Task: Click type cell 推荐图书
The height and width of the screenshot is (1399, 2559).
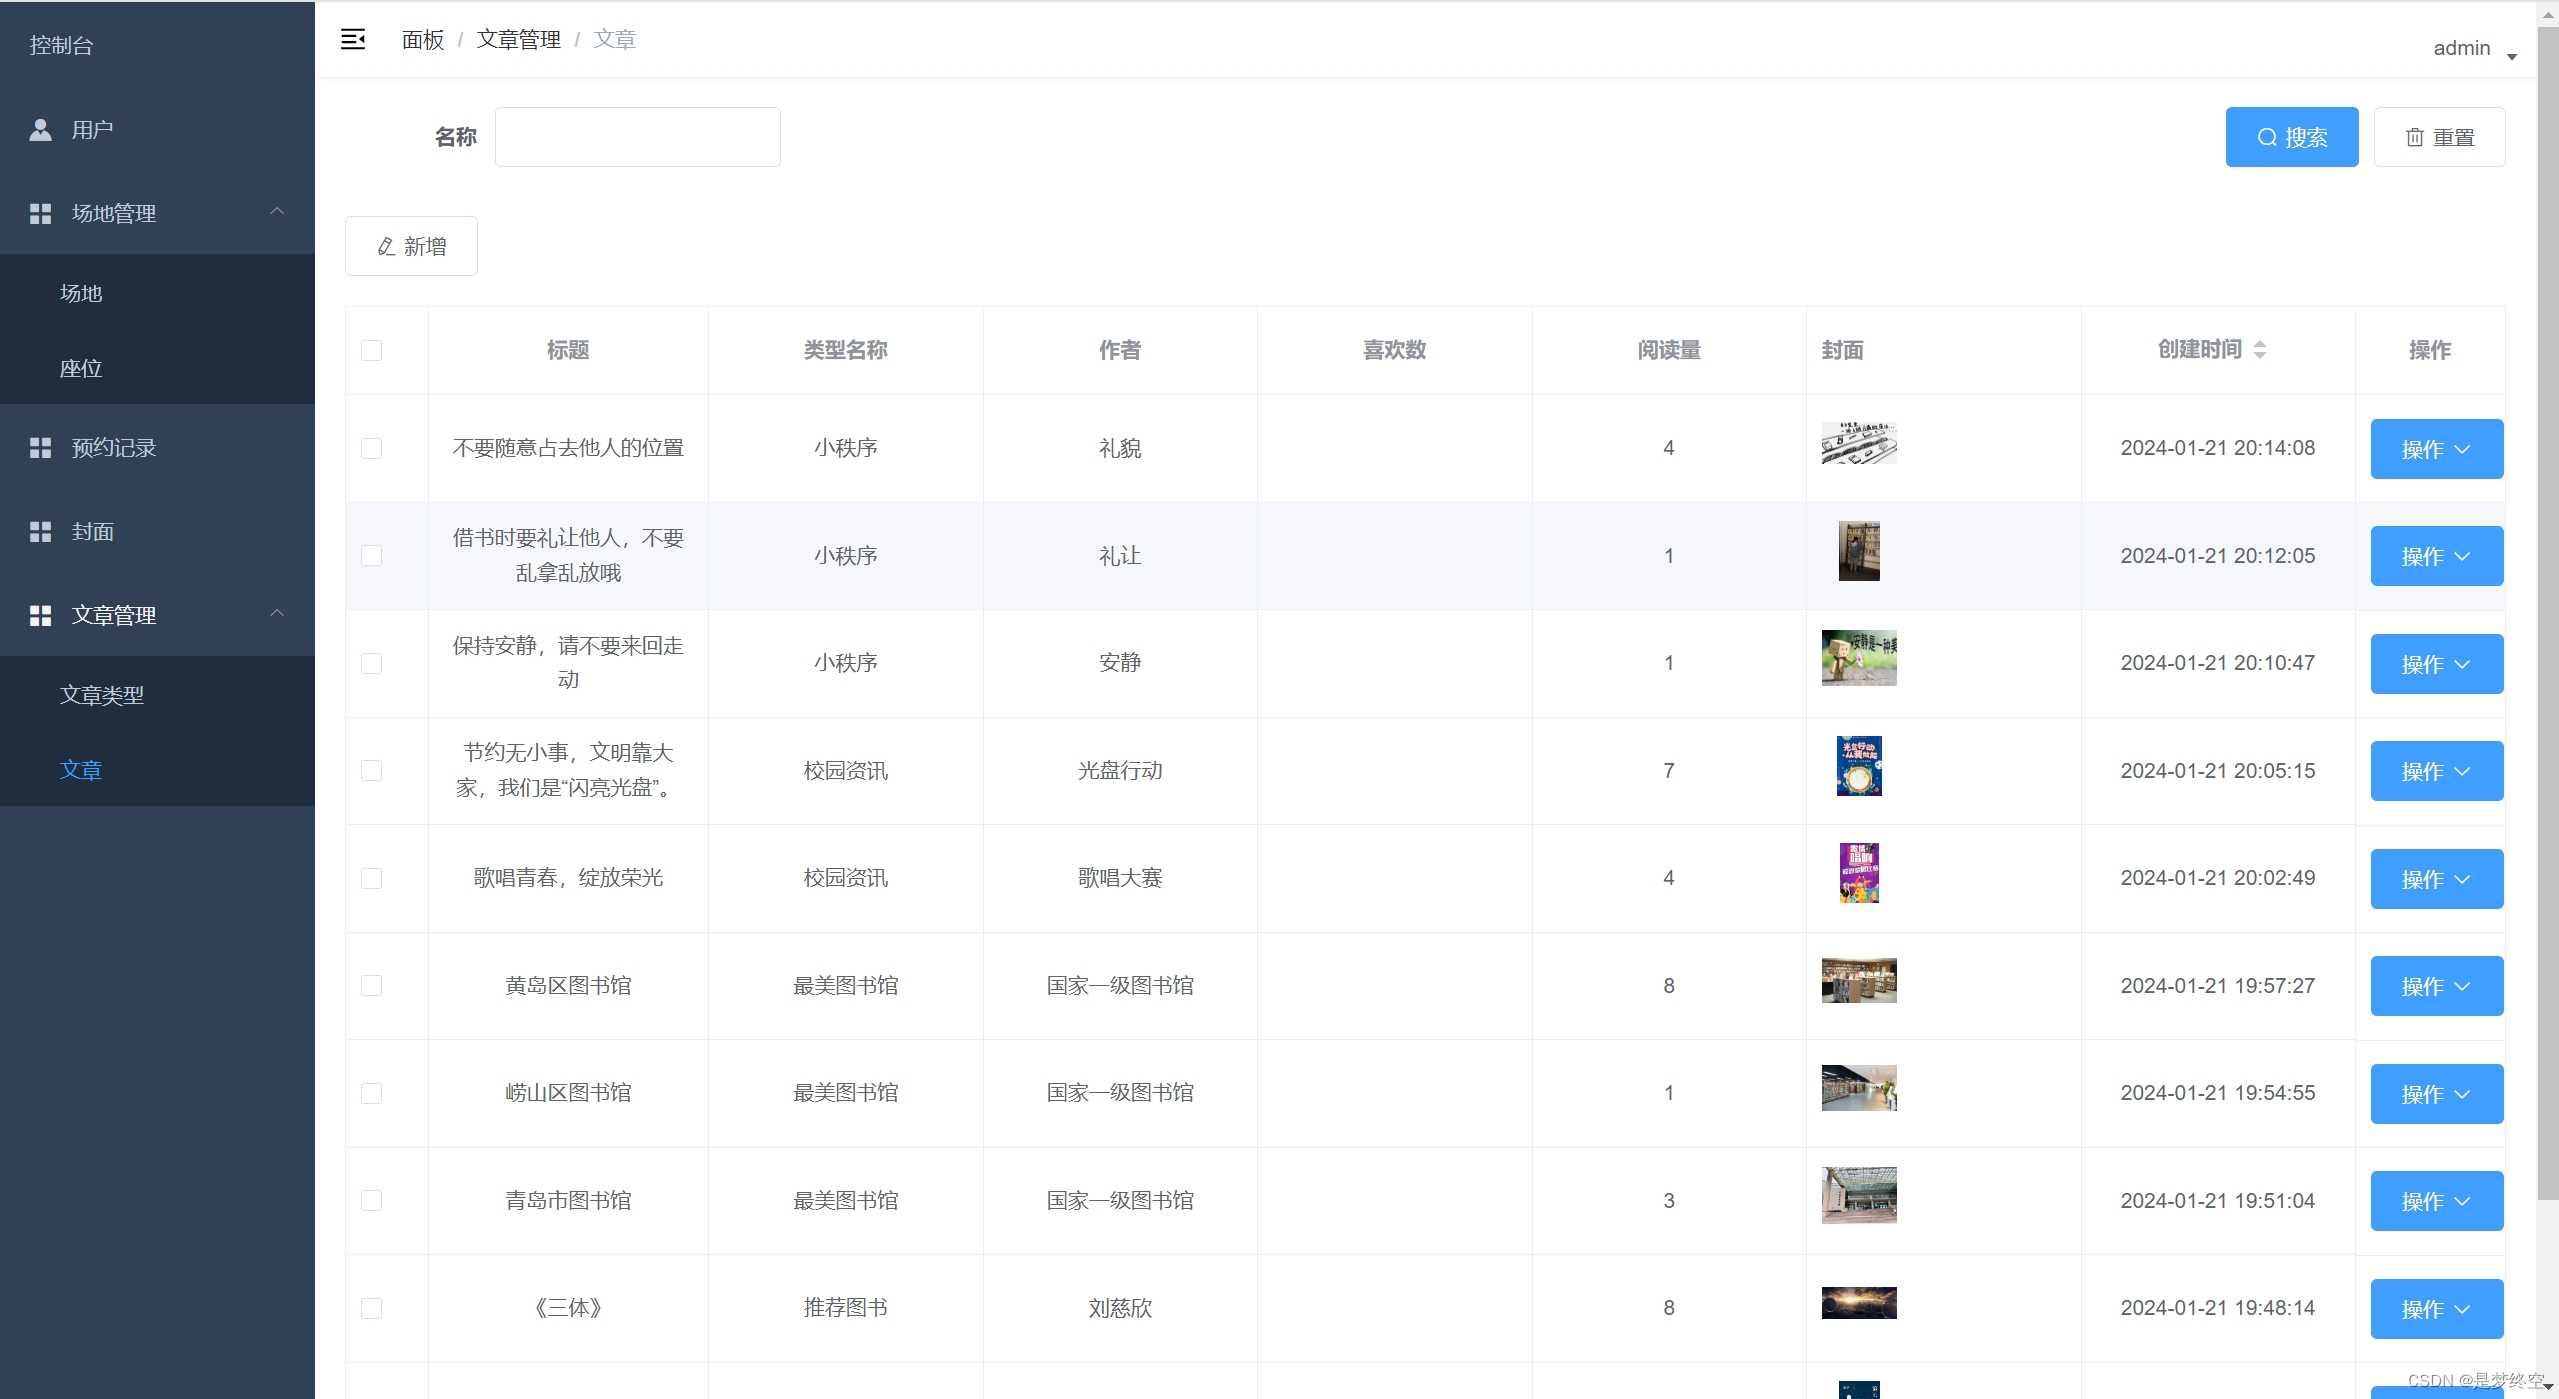Action: [845, 1308]
